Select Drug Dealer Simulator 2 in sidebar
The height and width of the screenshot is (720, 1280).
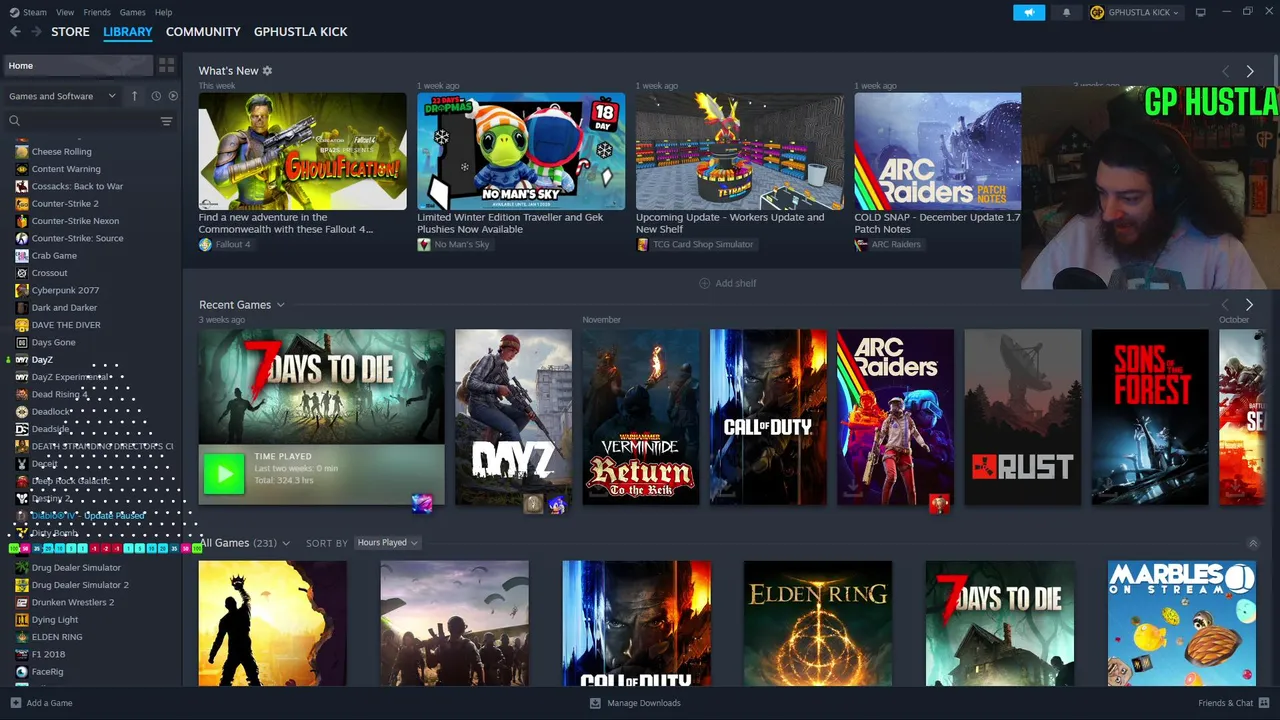point(80,585)
